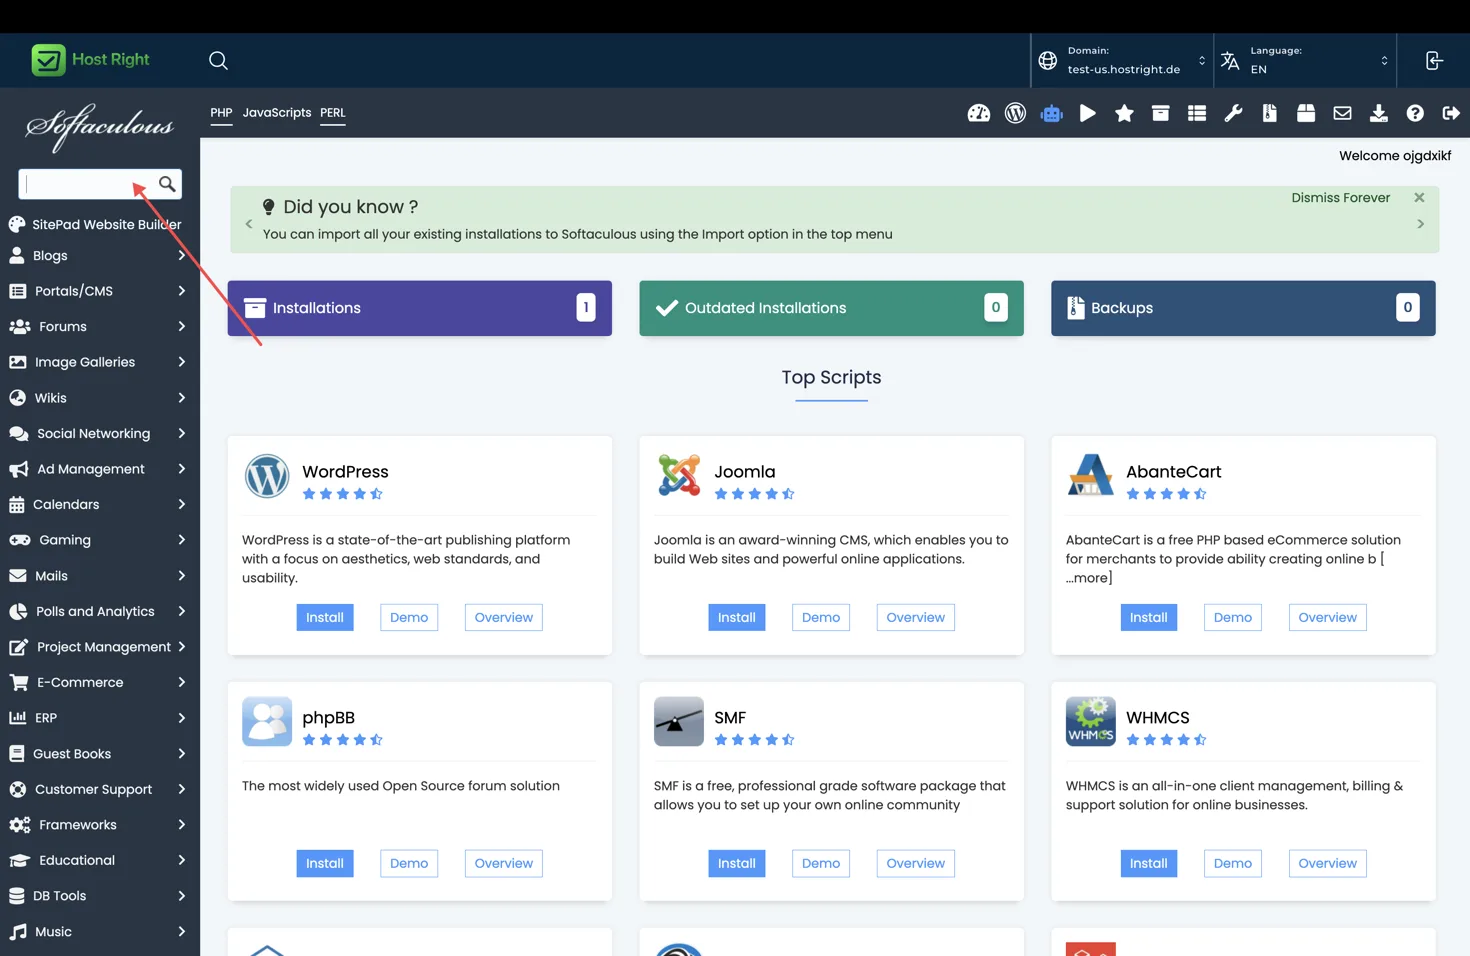Switch to the PERL tab
1470x956 pixels.
pyautogui.click(x=333, y=113)
